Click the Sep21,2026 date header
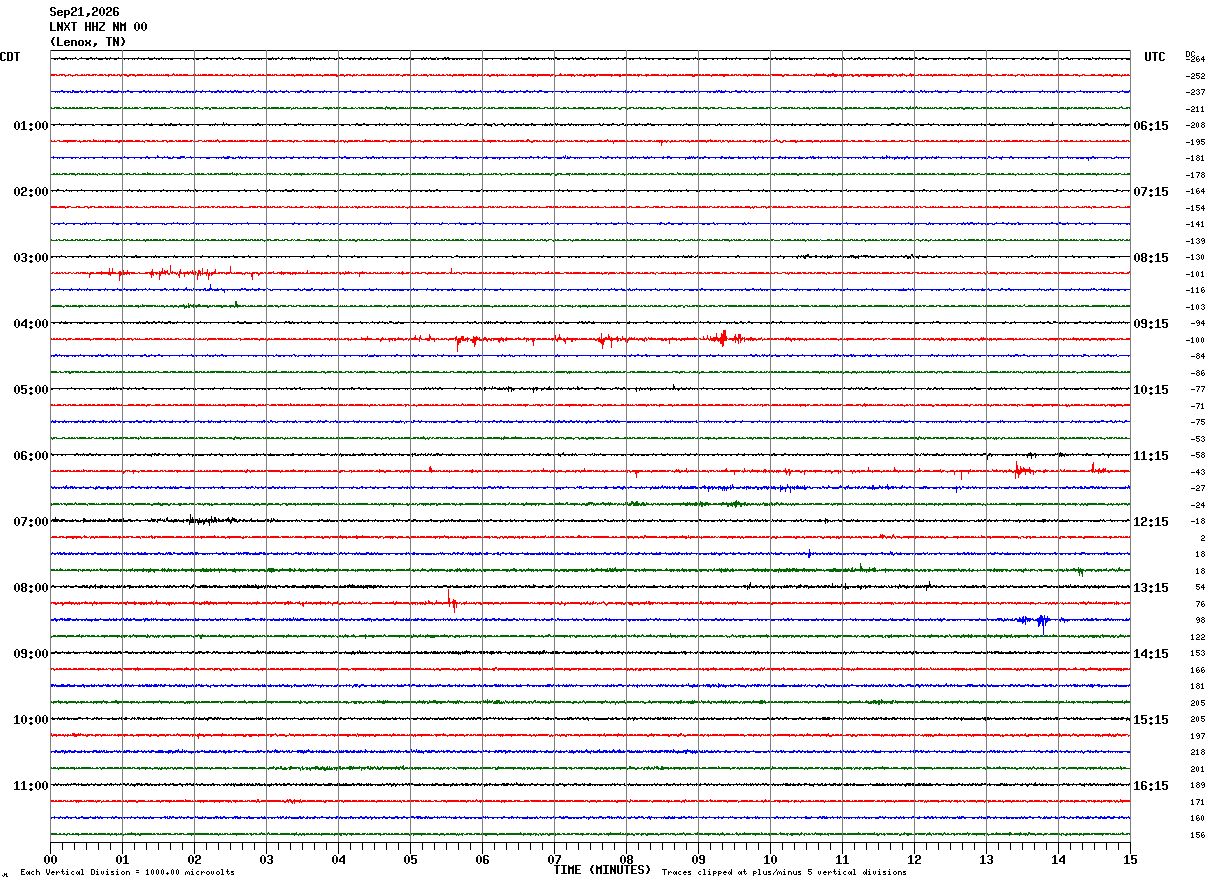The width and height of the screenshot is (1210, 886). (x=84, y=12)
